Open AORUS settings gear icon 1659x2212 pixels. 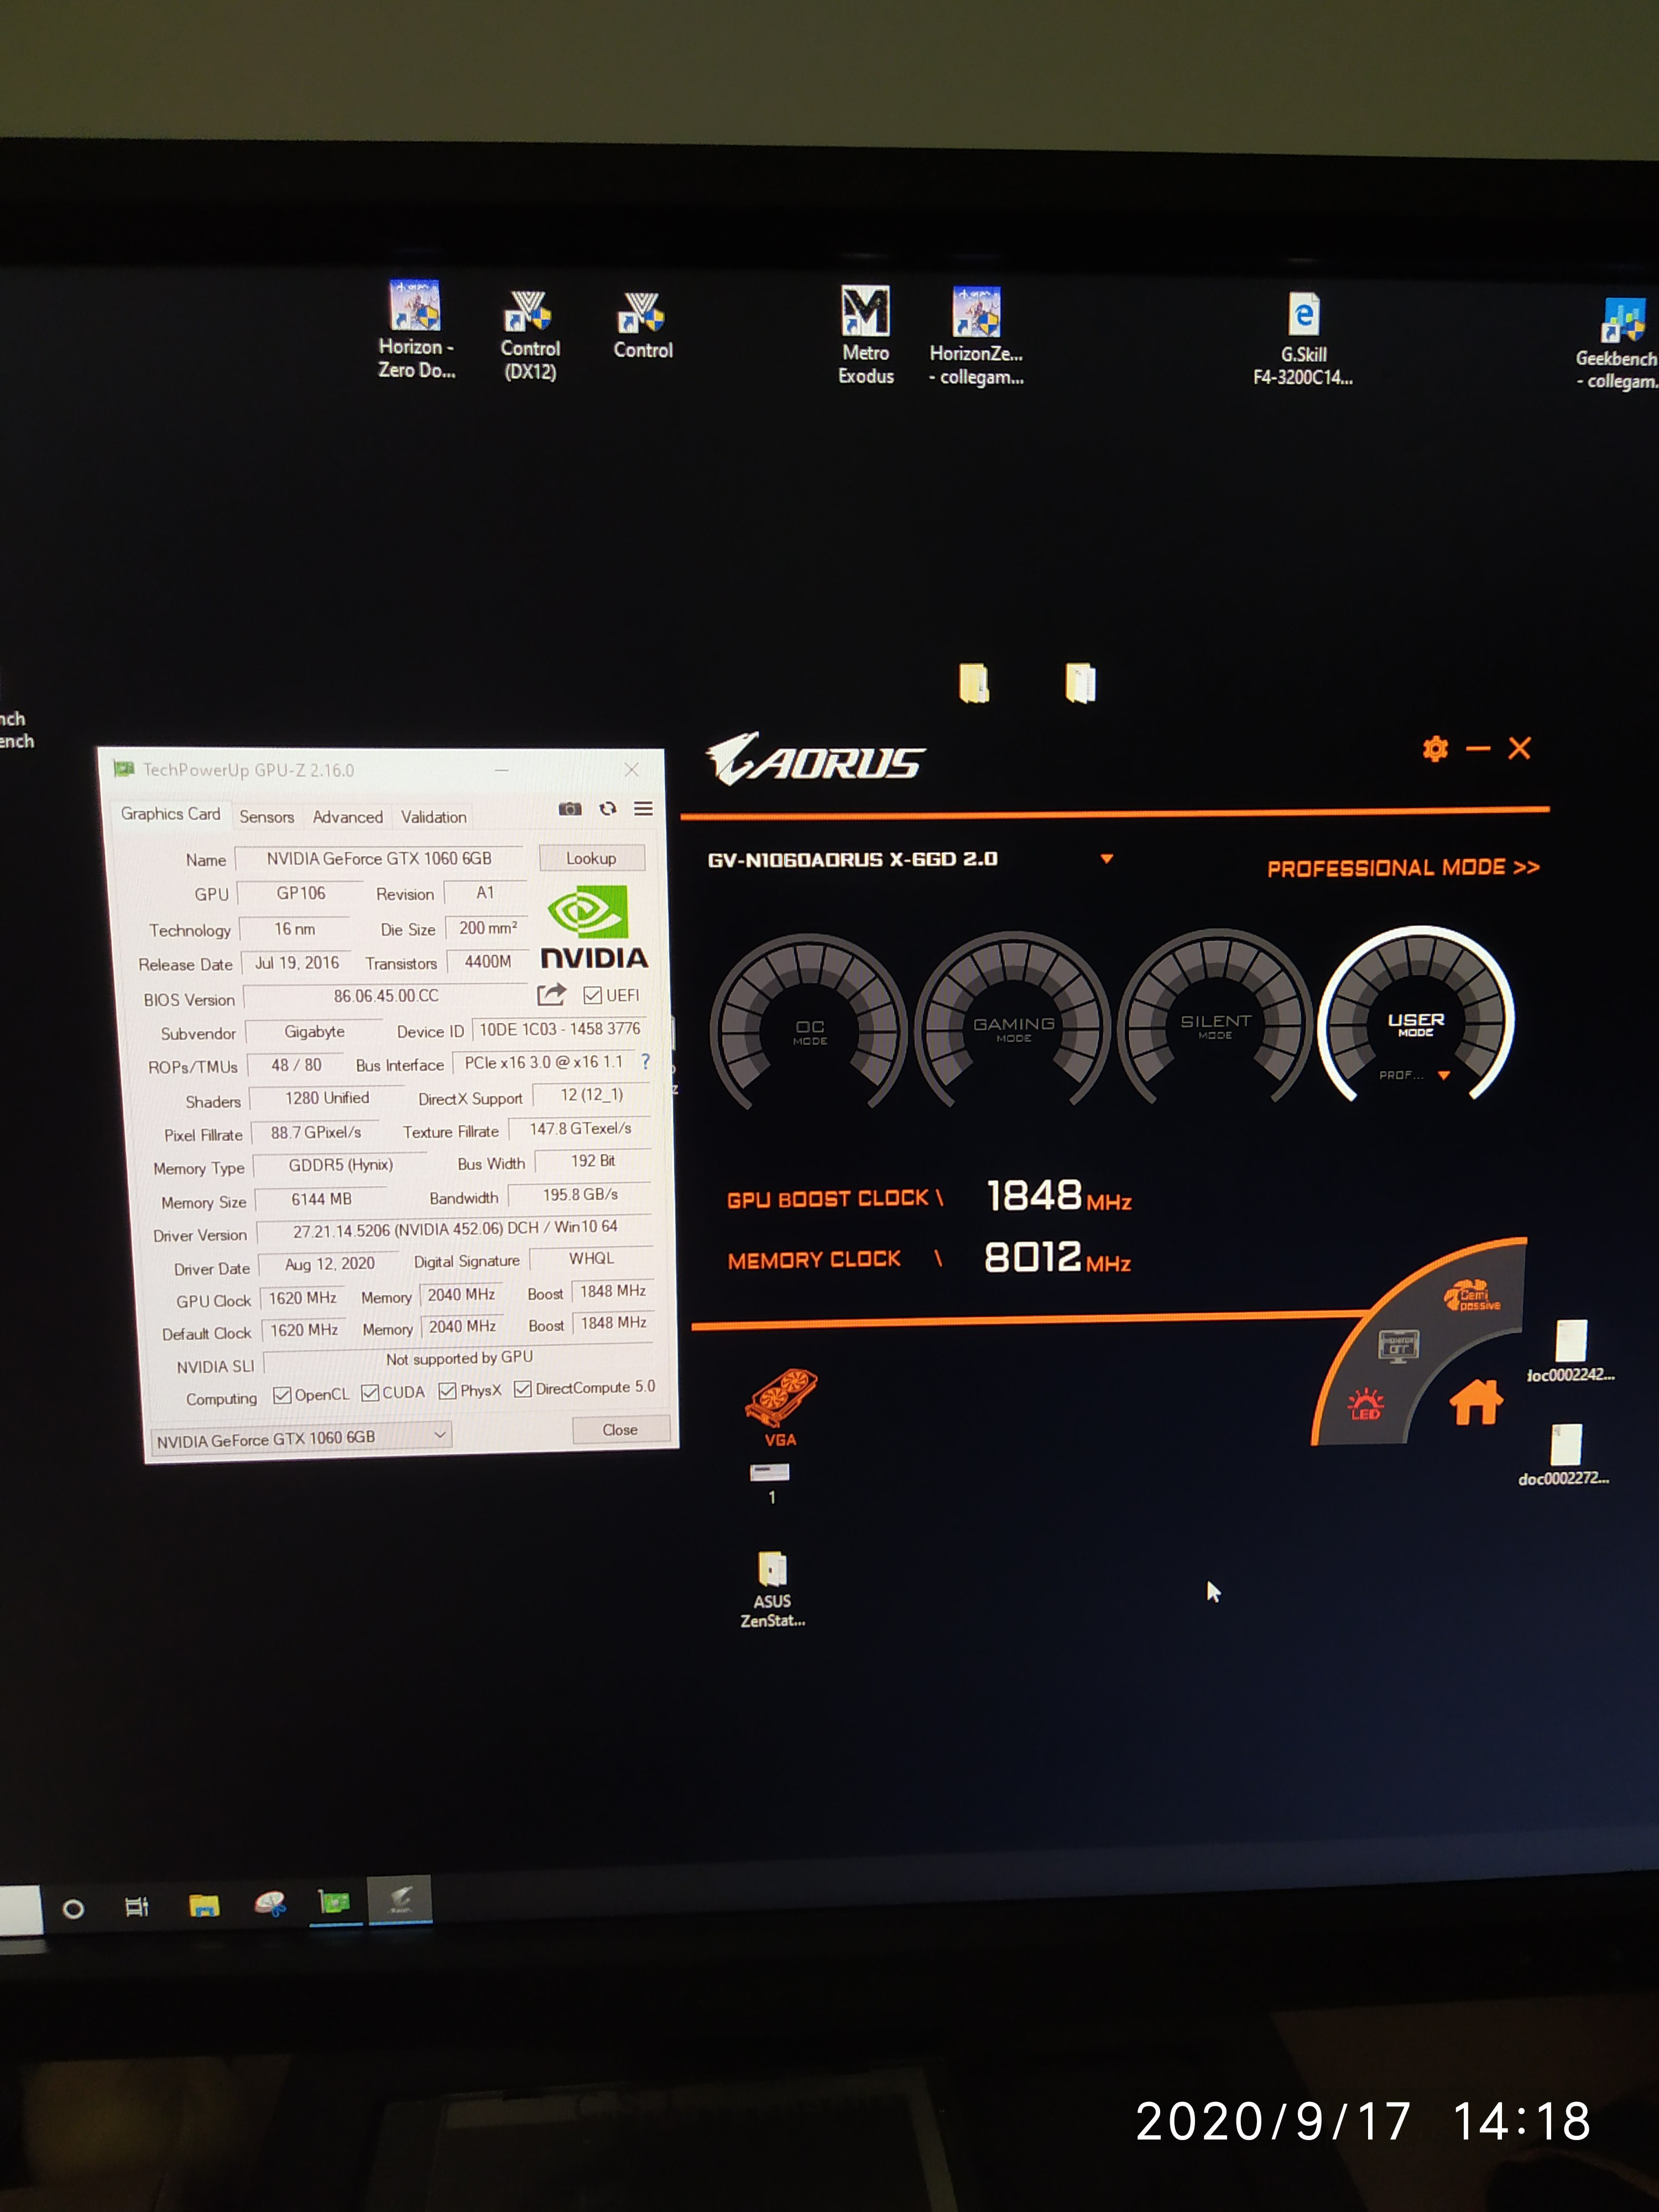[x=1435, y=749]
